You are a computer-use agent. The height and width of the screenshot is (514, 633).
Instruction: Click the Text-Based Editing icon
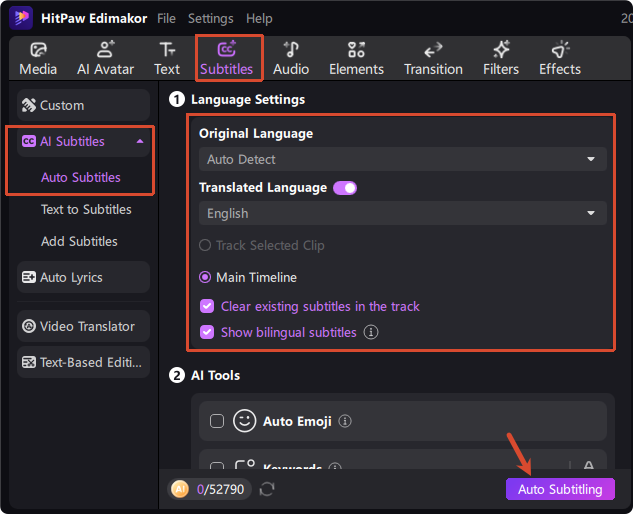[x=29, y=362]
